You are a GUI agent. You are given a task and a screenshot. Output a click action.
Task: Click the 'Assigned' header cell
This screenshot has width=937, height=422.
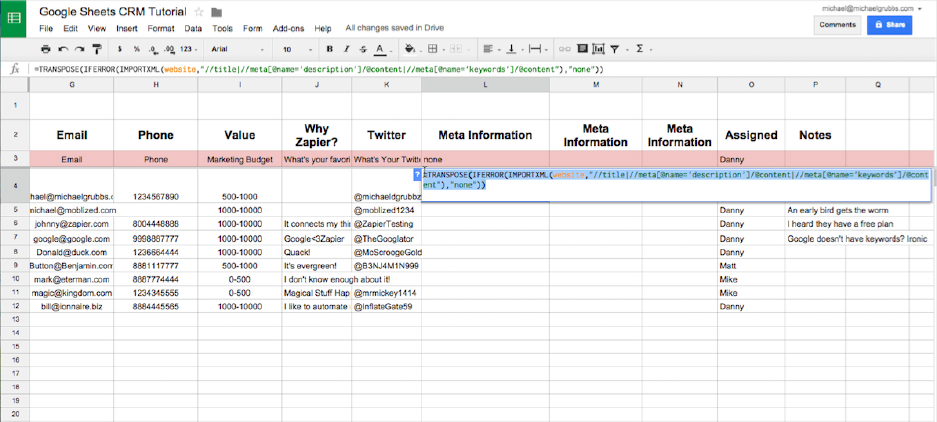tap(751, 135)
